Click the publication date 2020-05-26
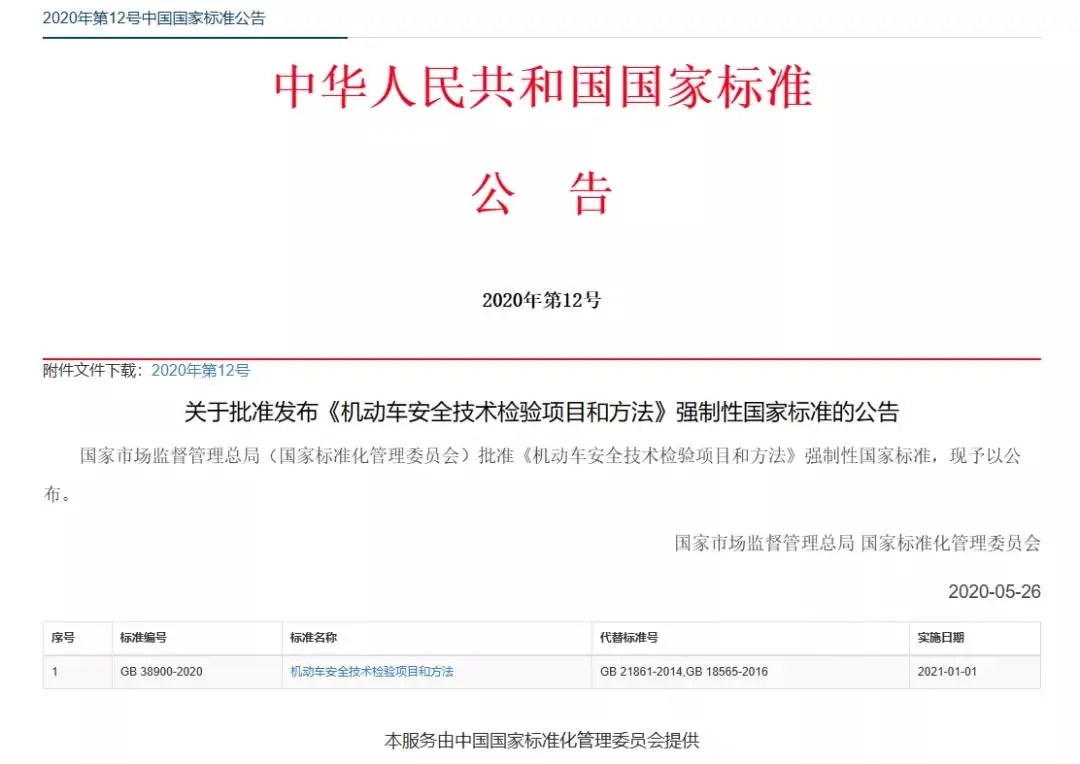 (x=993, y=591)
